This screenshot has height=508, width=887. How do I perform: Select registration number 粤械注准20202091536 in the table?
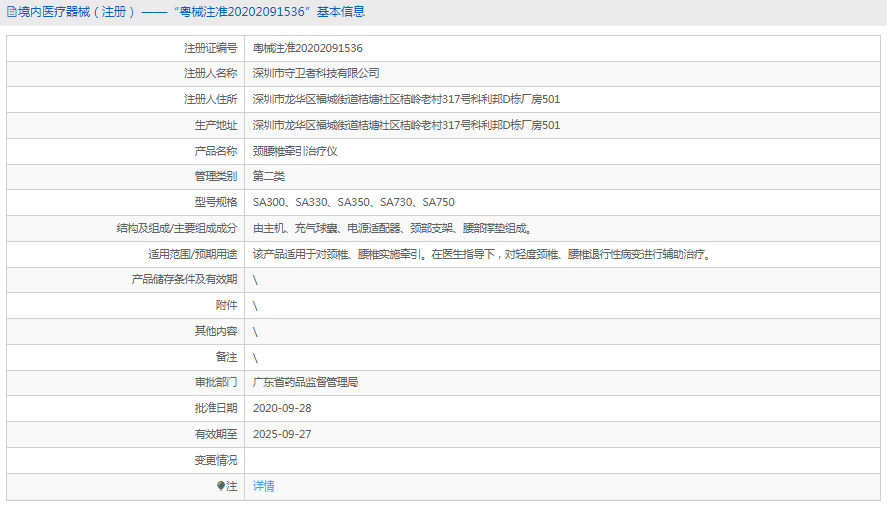point(308,48)
